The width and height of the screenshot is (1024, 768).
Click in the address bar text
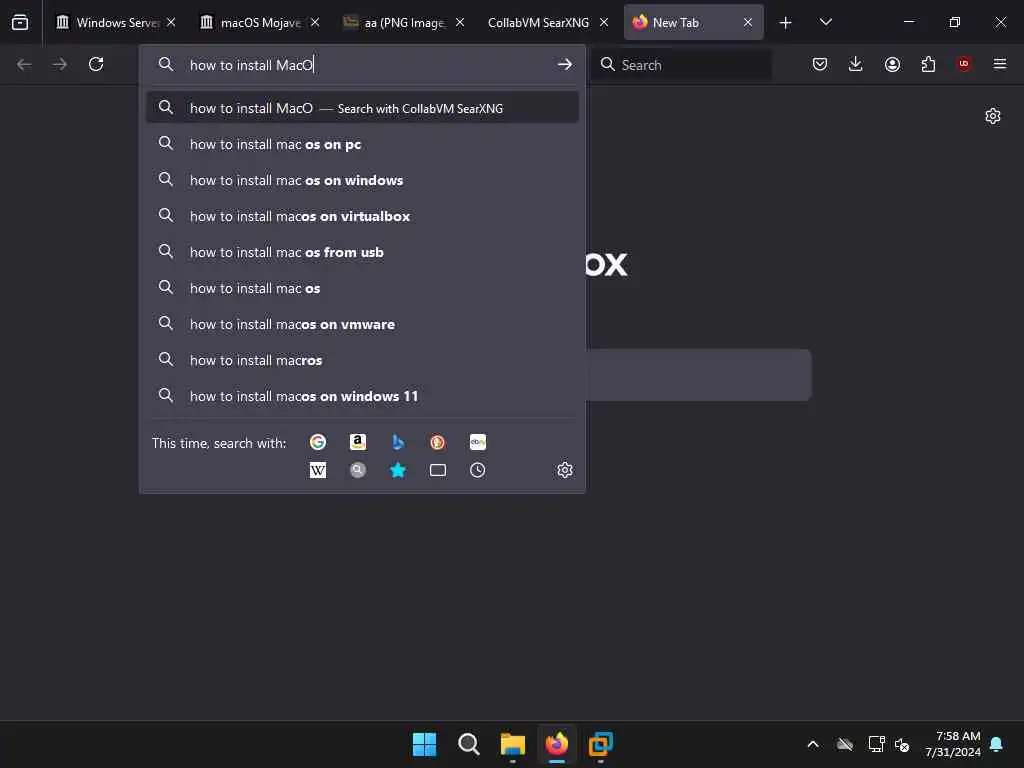[x=251, y=65]
